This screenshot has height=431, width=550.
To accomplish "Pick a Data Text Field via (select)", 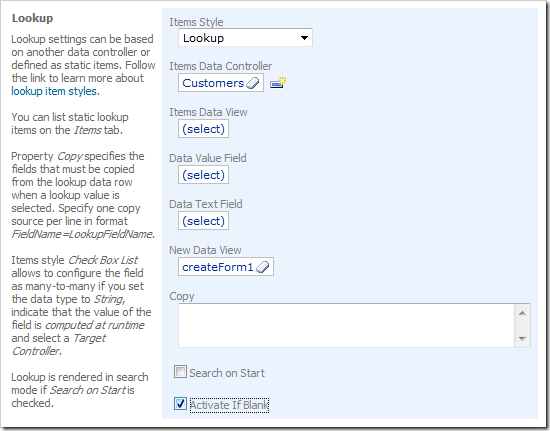I will click(203, 221).
